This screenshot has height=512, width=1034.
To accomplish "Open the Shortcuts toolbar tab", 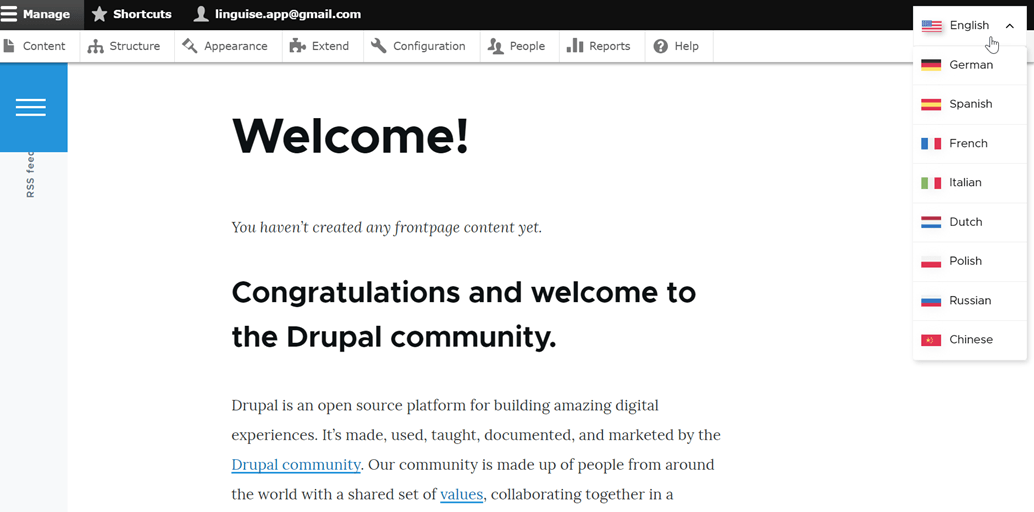I will pyautogui.click(x=132, y=15).
